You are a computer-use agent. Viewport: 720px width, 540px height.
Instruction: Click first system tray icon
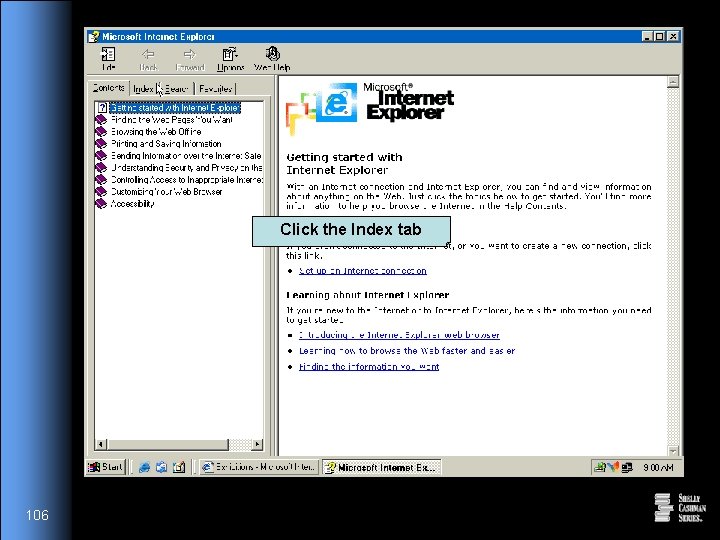click(x=600, y=467)
